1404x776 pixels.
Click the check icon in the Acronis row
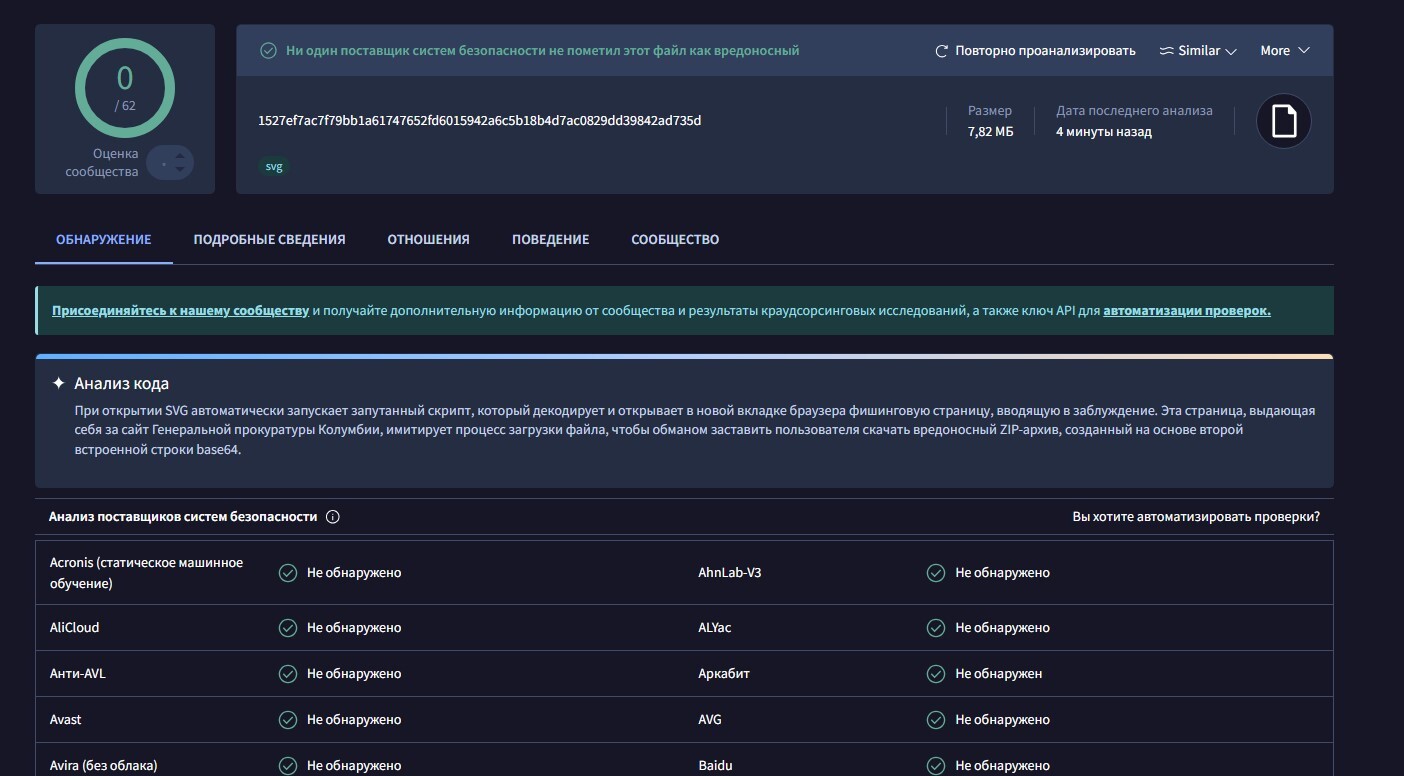(x=288, y=573)
